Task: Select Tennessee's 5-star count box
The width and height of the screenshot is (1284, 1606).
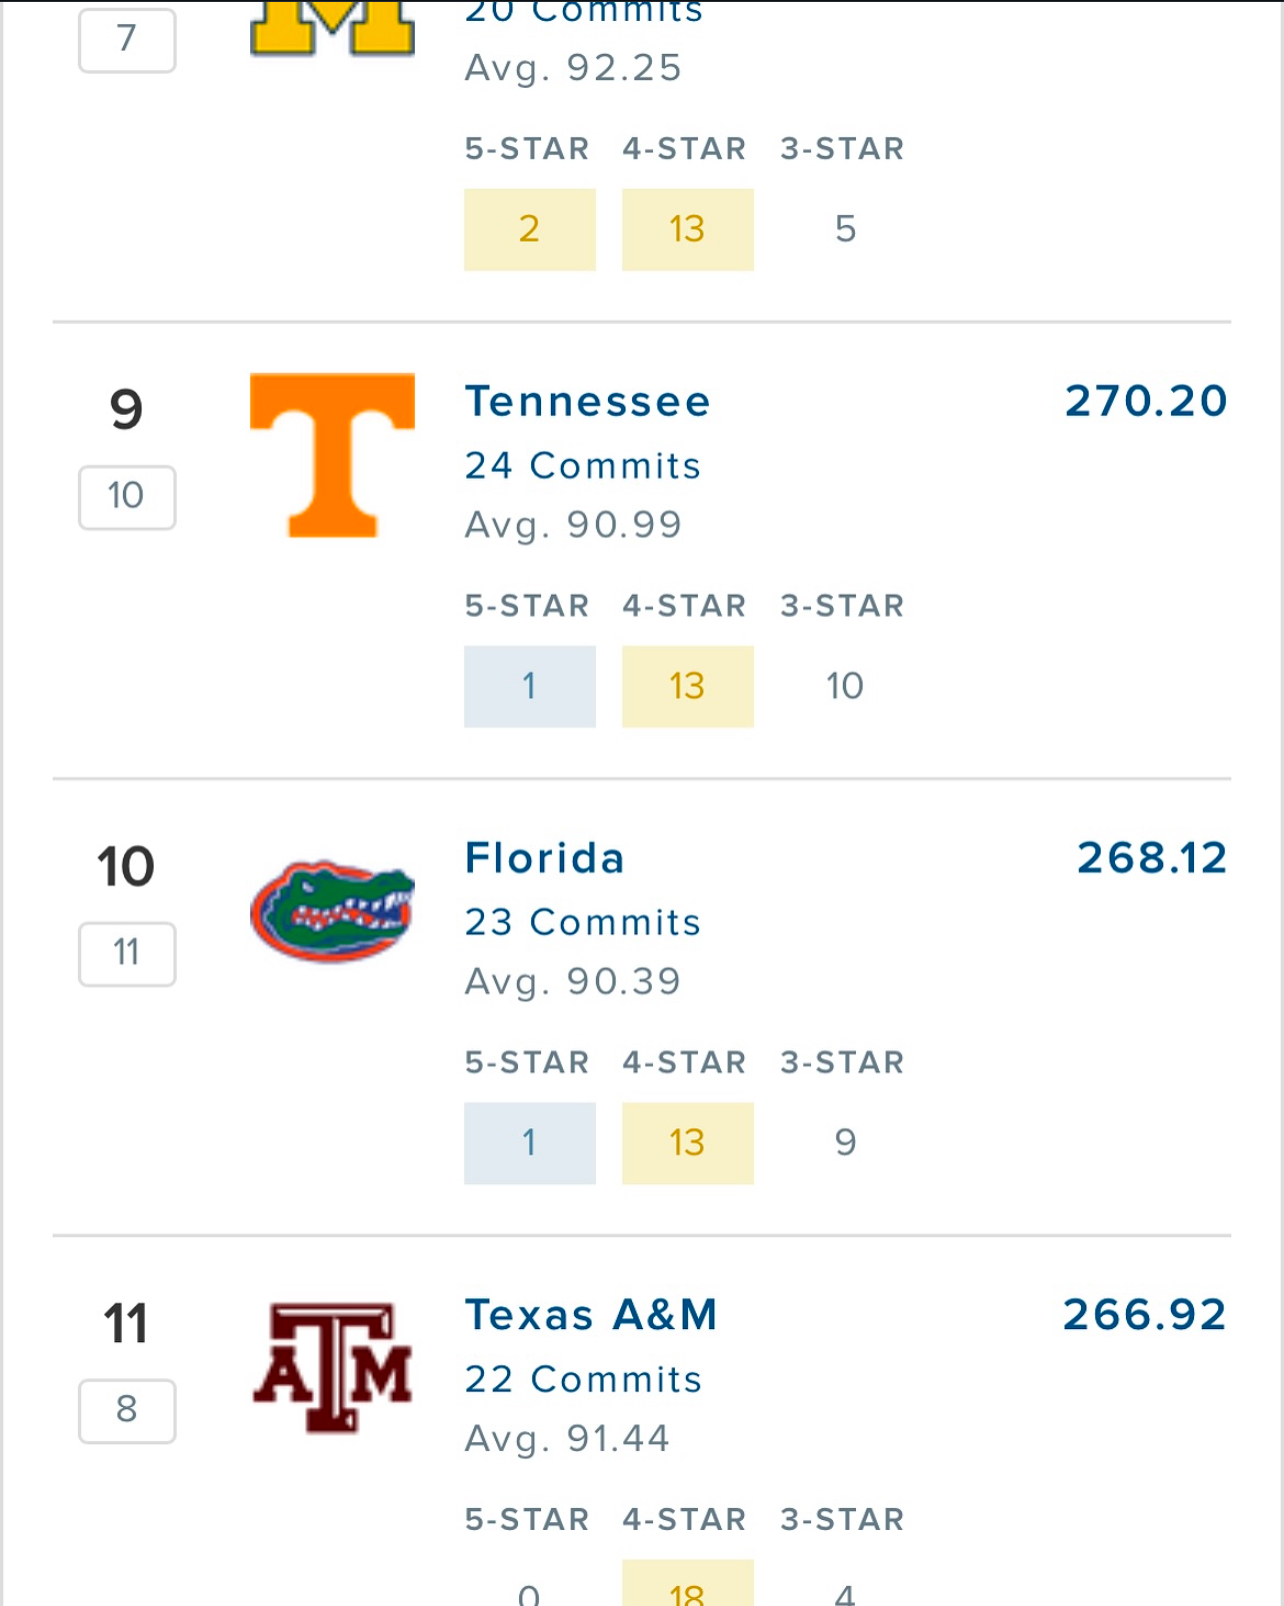Action: (530, 686)
